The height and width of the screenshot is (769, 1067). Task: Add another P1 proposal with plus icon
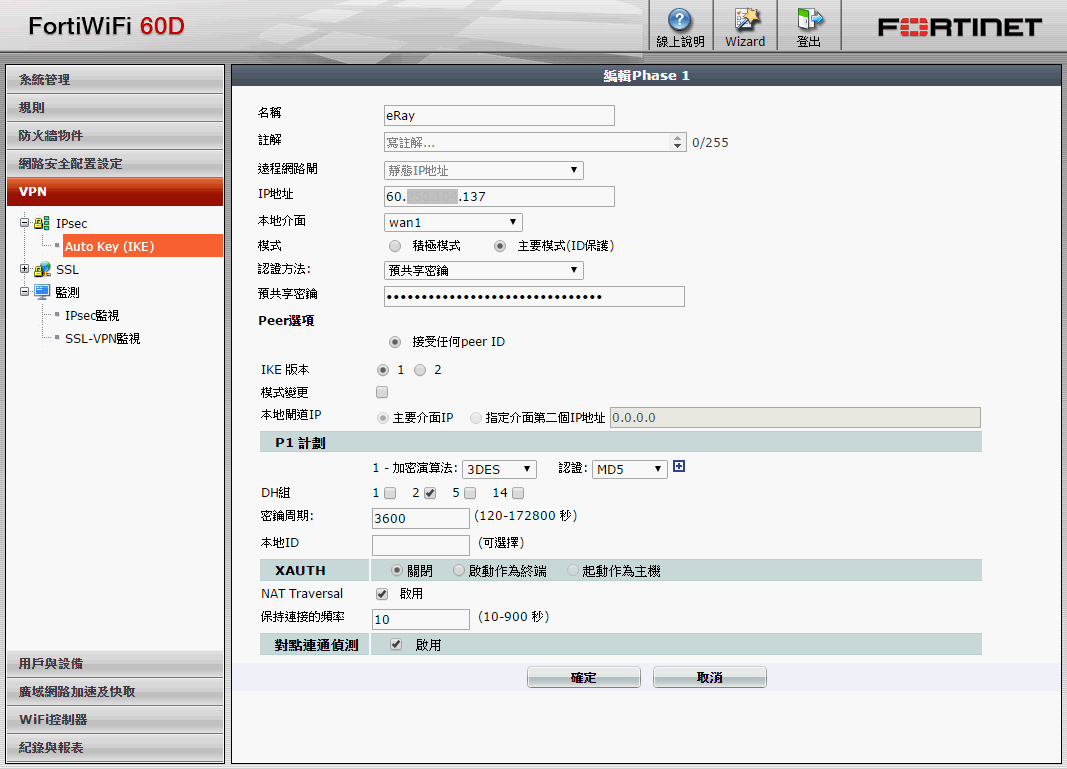(678, 466)
